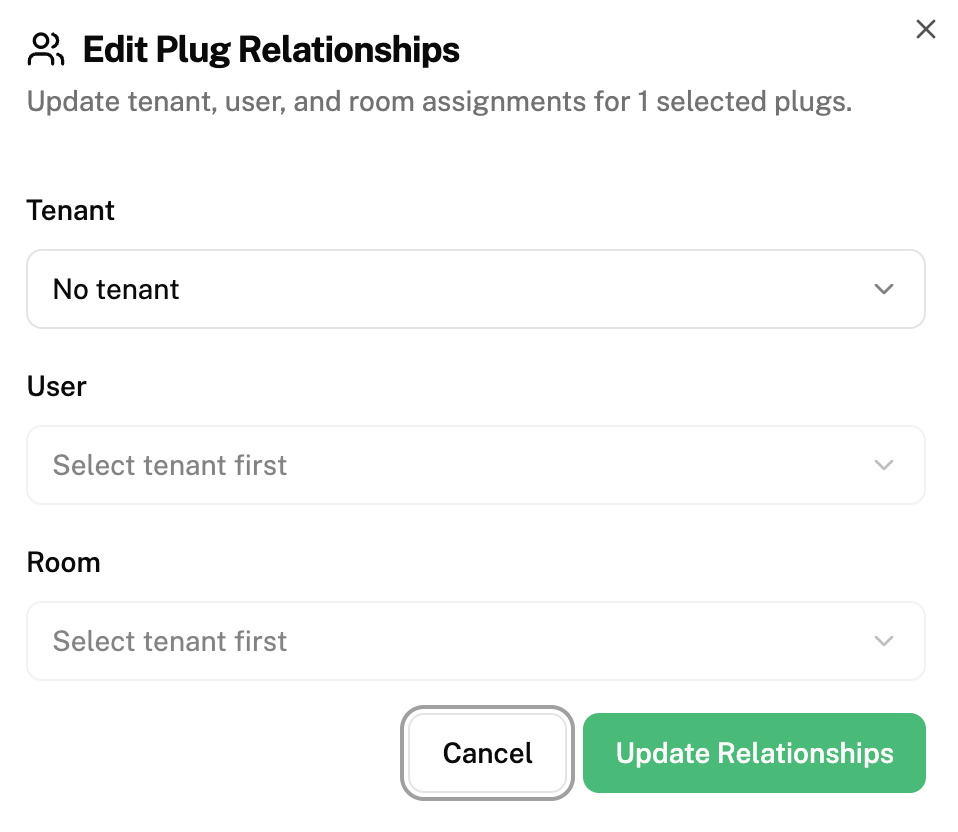Click the Select tenant first placeholder under Room
The image size is (958, 832).
tap(169, 641)
